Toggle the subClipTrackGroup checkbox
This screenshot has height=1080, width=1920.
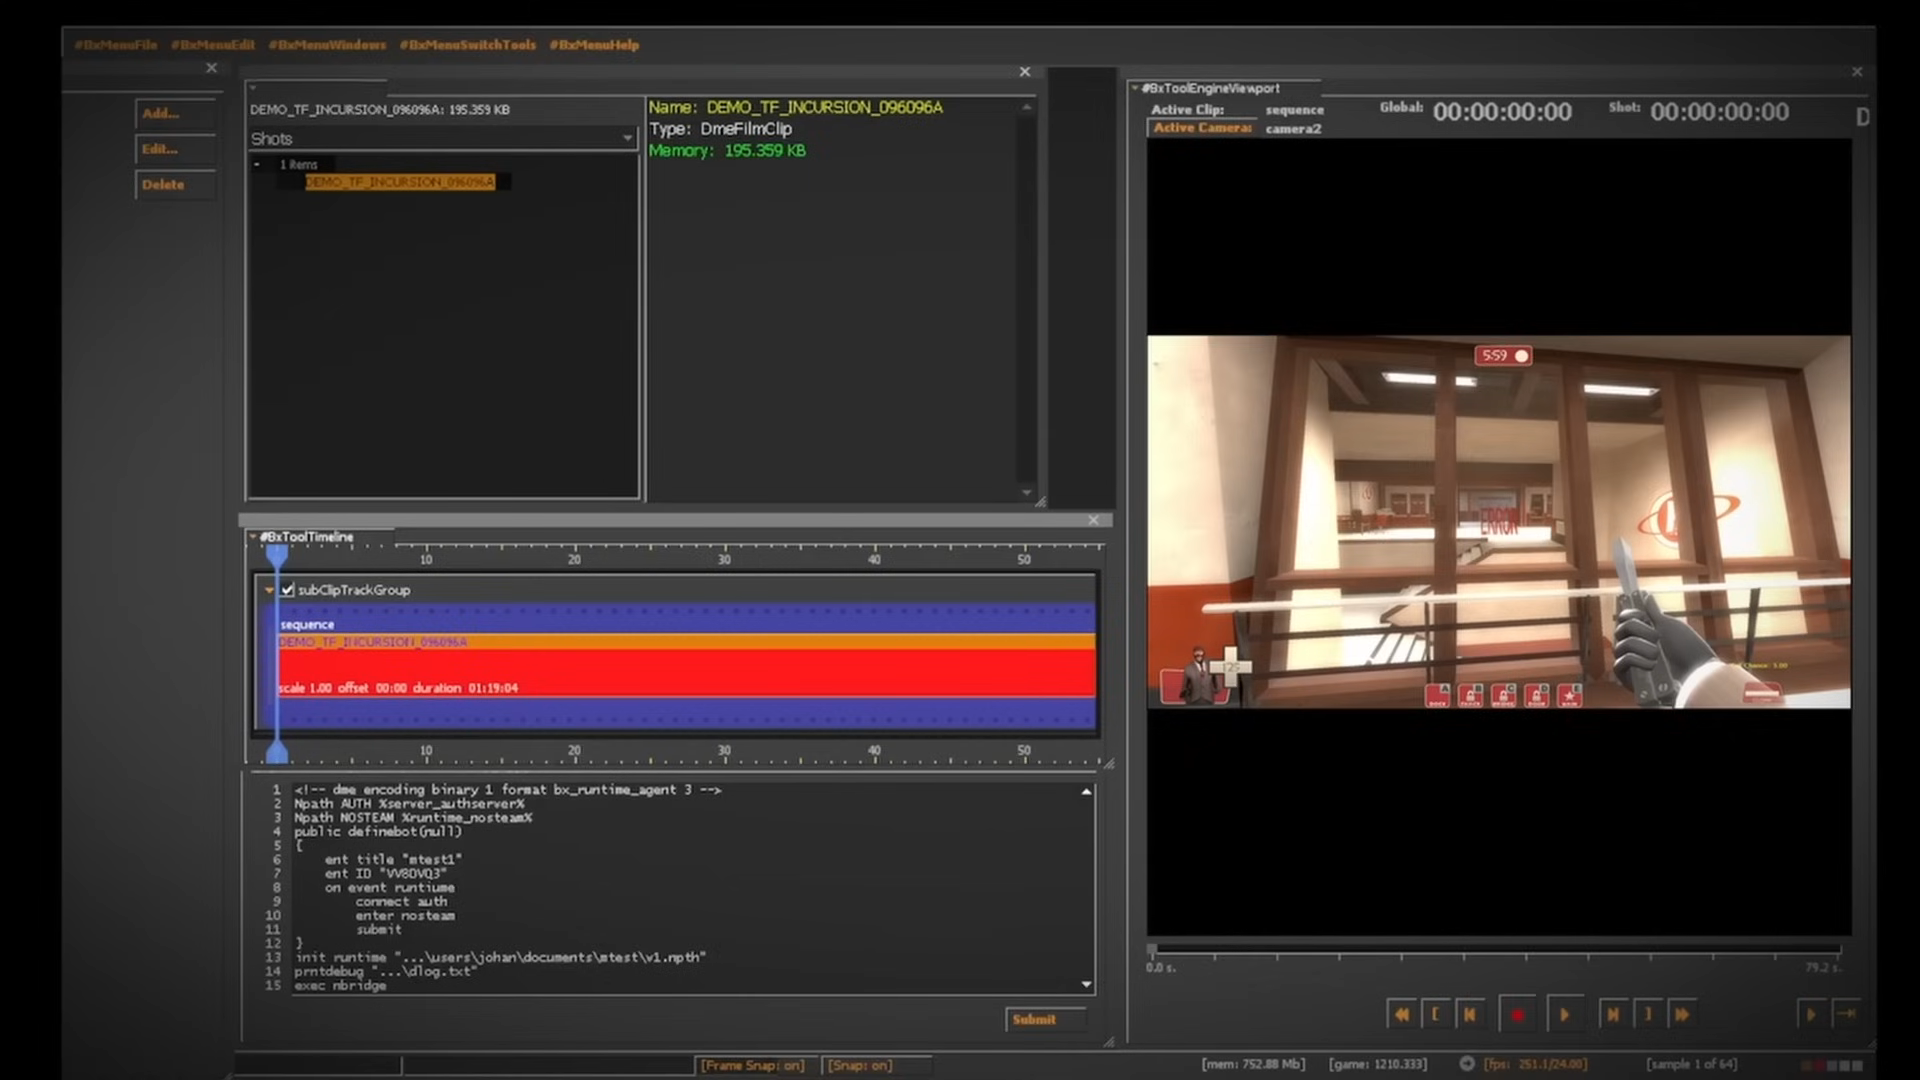click(288, 590)
